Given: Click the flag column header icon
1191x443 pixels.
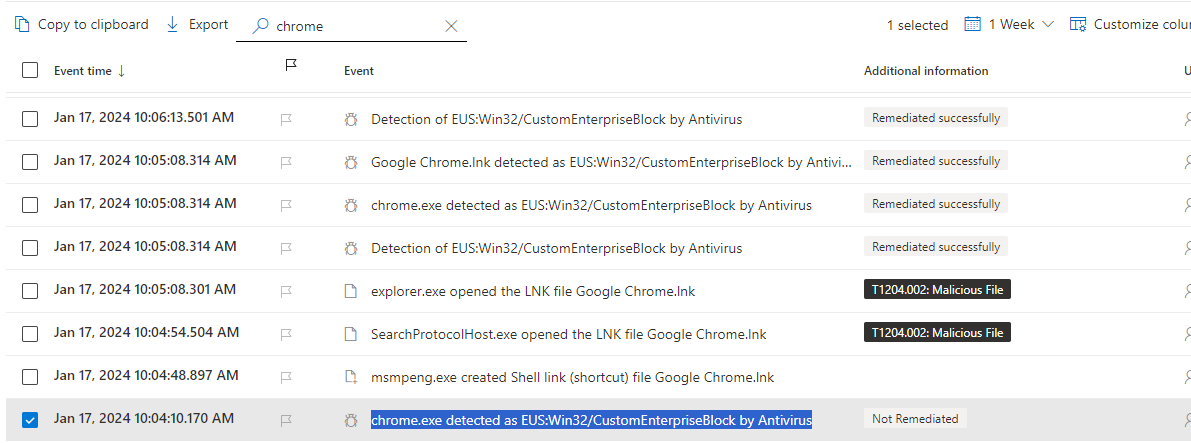Looking at the screenshot, I should tap(291, 65).
